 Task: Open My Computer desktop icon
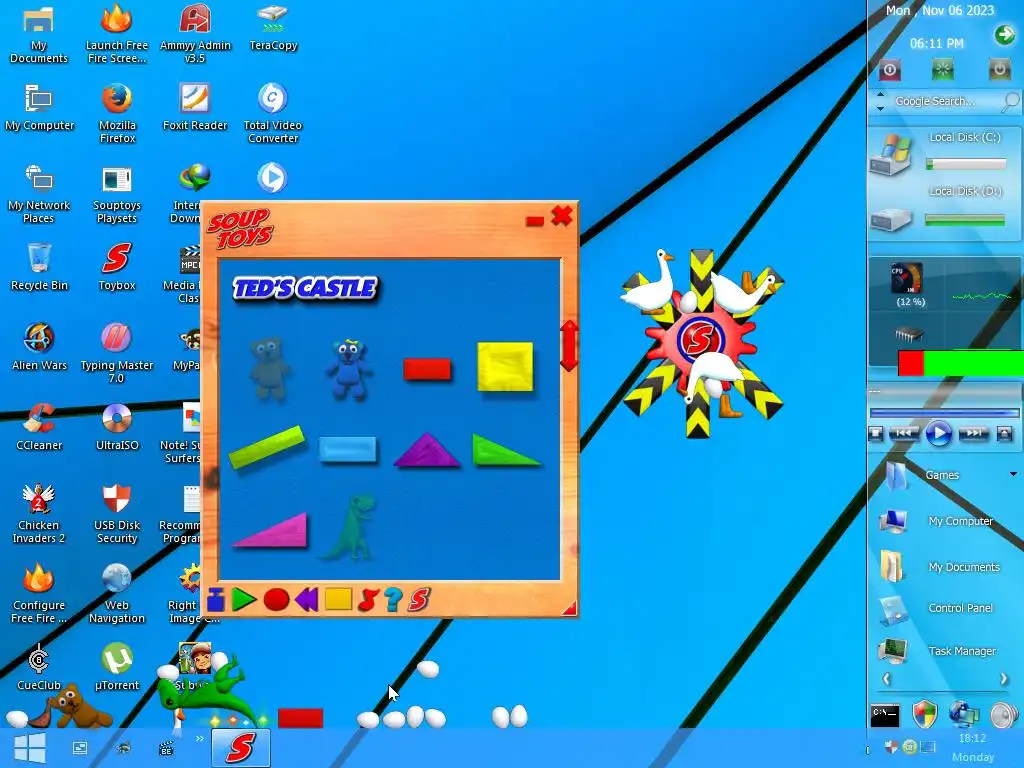point(39,107)
